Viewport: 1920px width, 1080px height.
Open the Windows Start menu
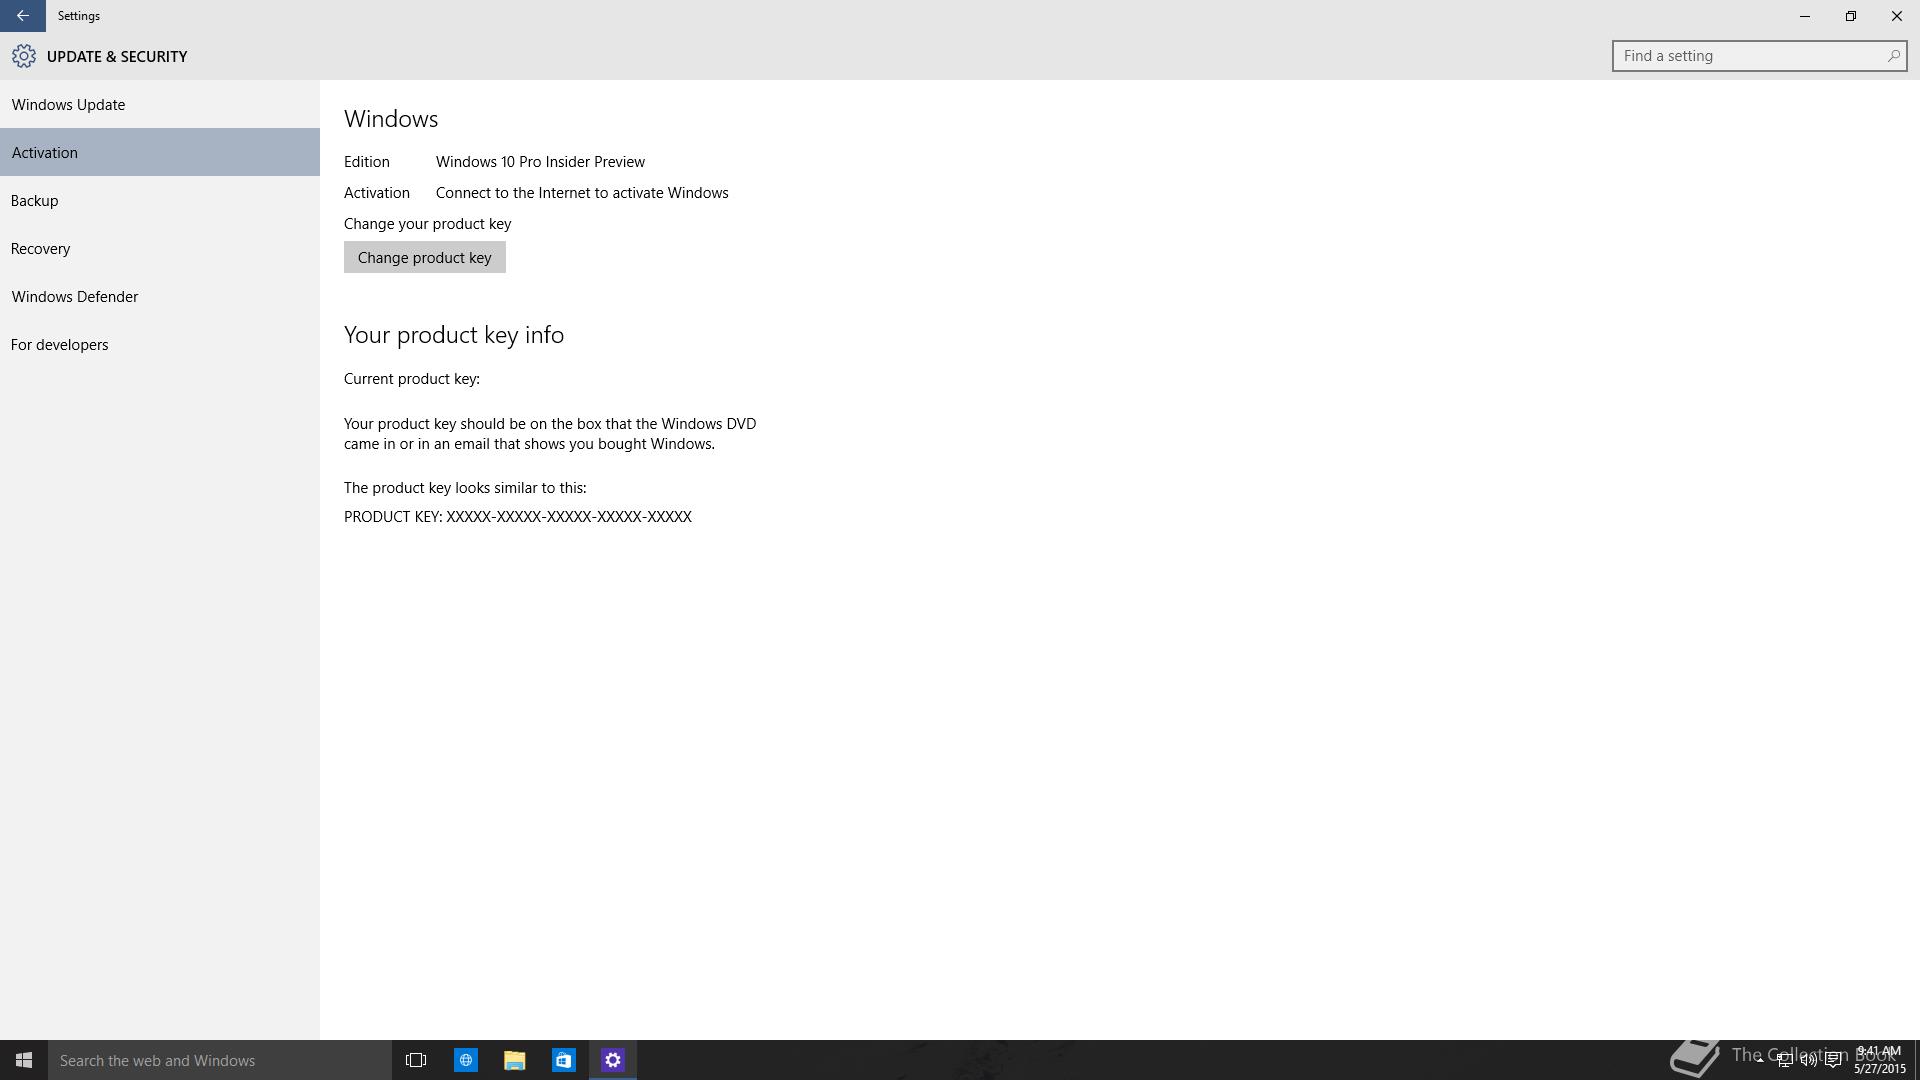[x=24, y=1060]
